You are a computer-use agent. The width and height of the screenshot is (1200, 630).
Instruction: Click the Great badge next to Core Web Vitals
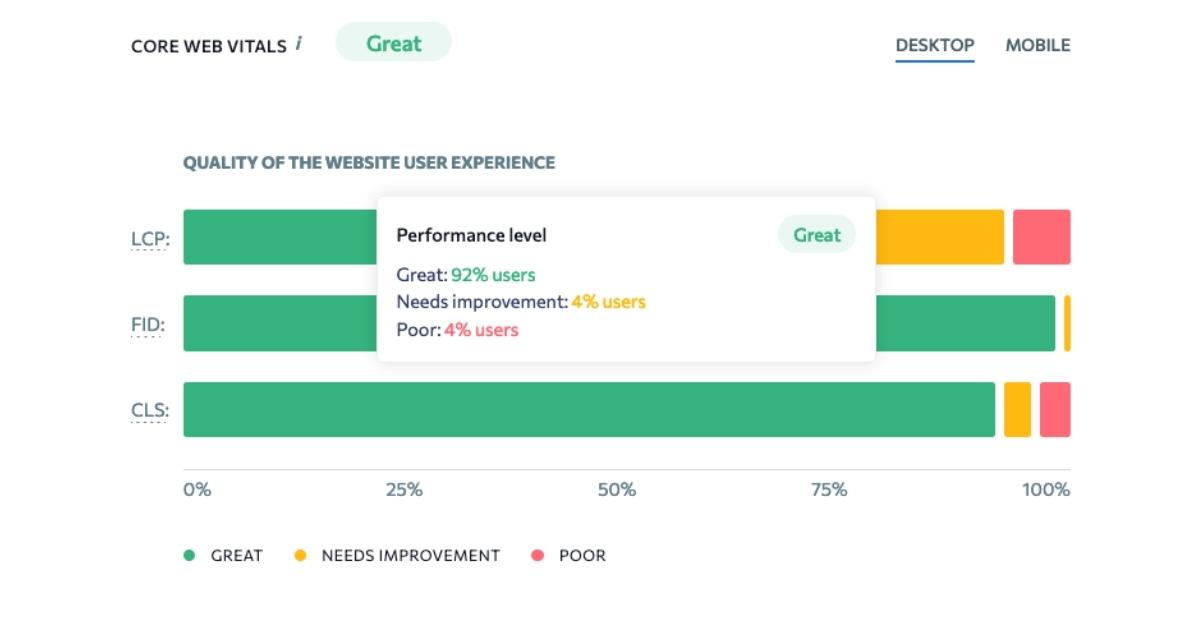[x=393, y=43]
